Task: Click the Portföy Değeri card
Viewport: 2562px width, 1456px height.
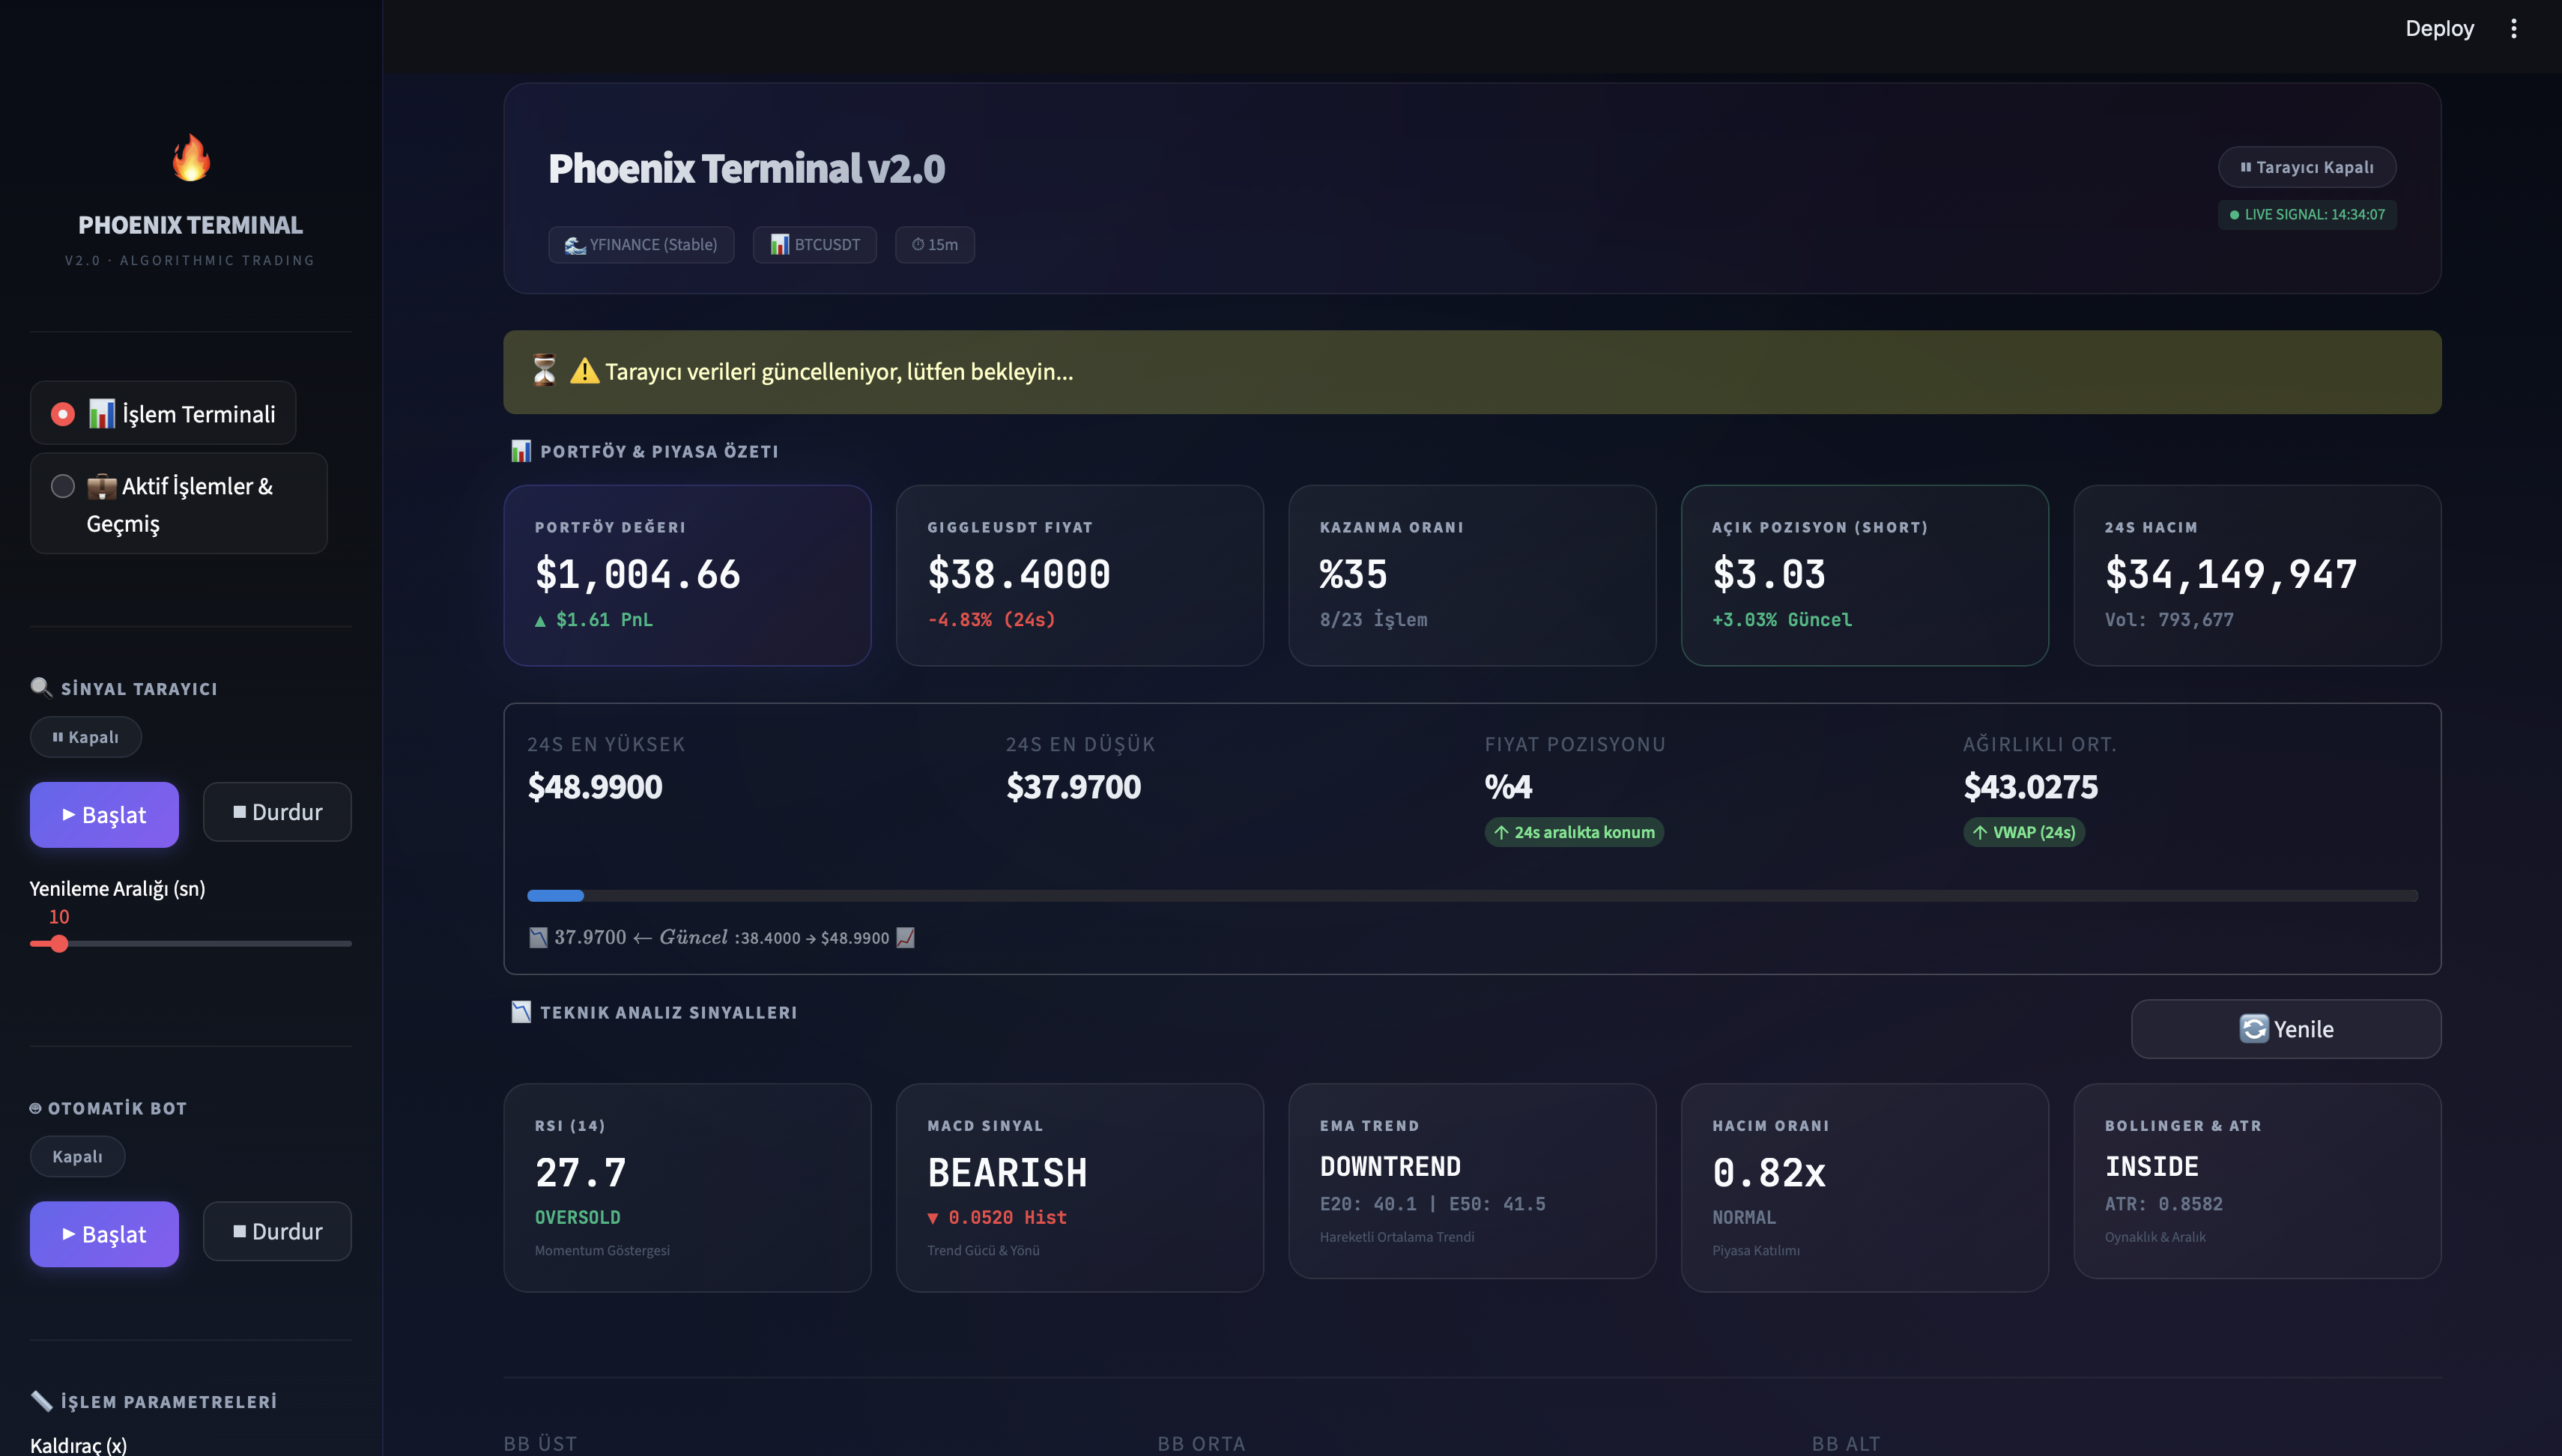Action: pyautogui.click(x=687, y=575)
